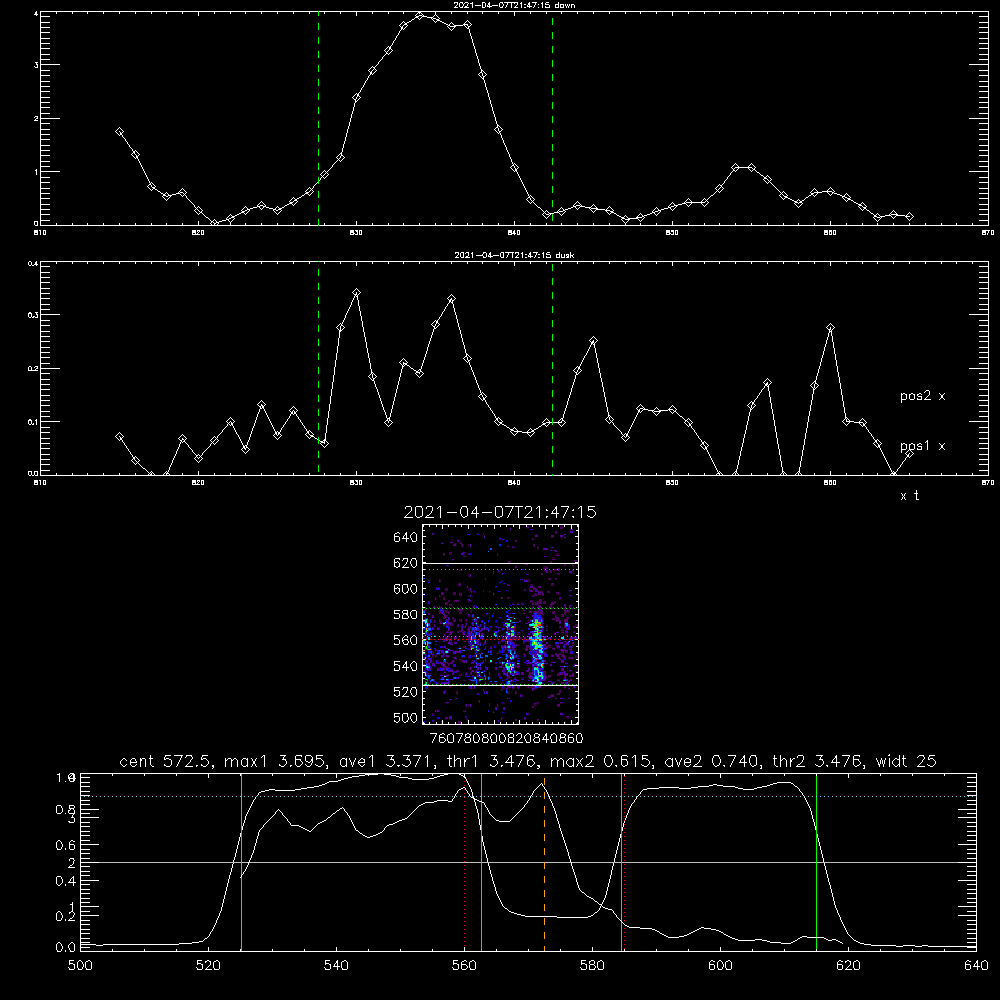Viewport: 1000px width, 1000px height.
Task: Click the solid green line near 585 in the bottom plot
Action: click(x=621, y=862)
